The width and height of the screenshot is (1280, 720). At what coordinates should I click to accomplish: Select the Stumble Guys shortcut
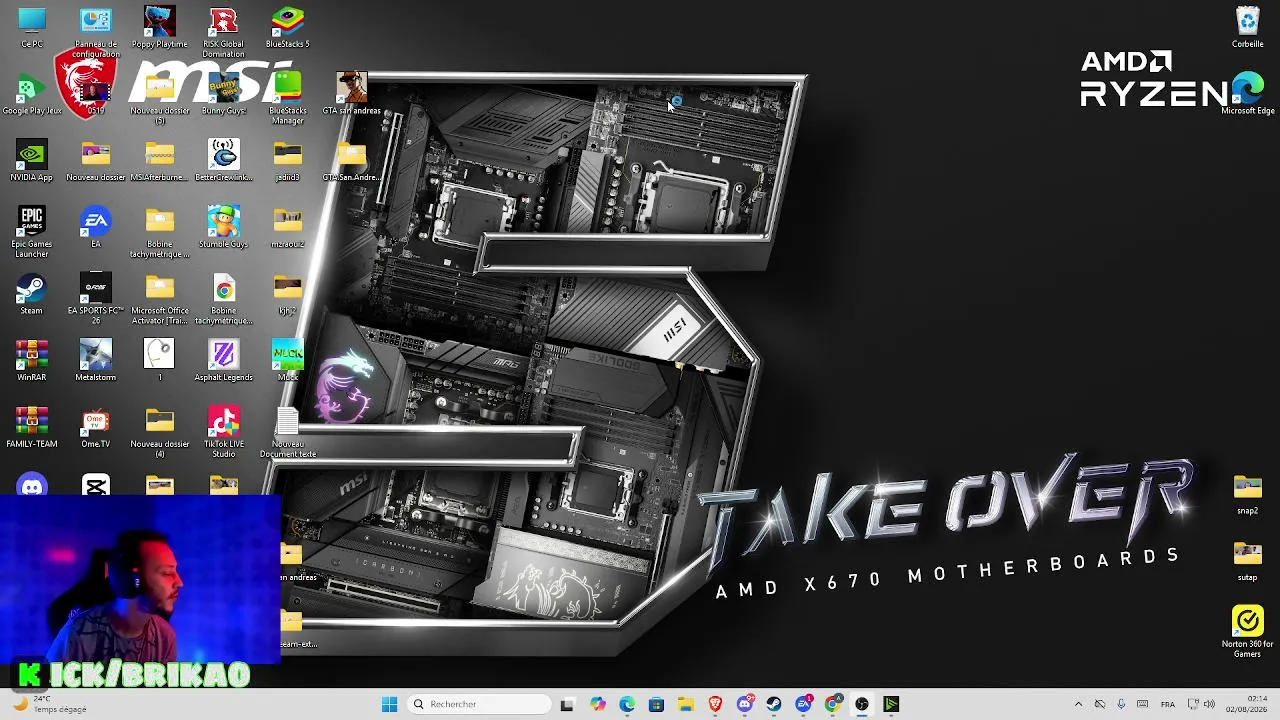click(223, 227)
